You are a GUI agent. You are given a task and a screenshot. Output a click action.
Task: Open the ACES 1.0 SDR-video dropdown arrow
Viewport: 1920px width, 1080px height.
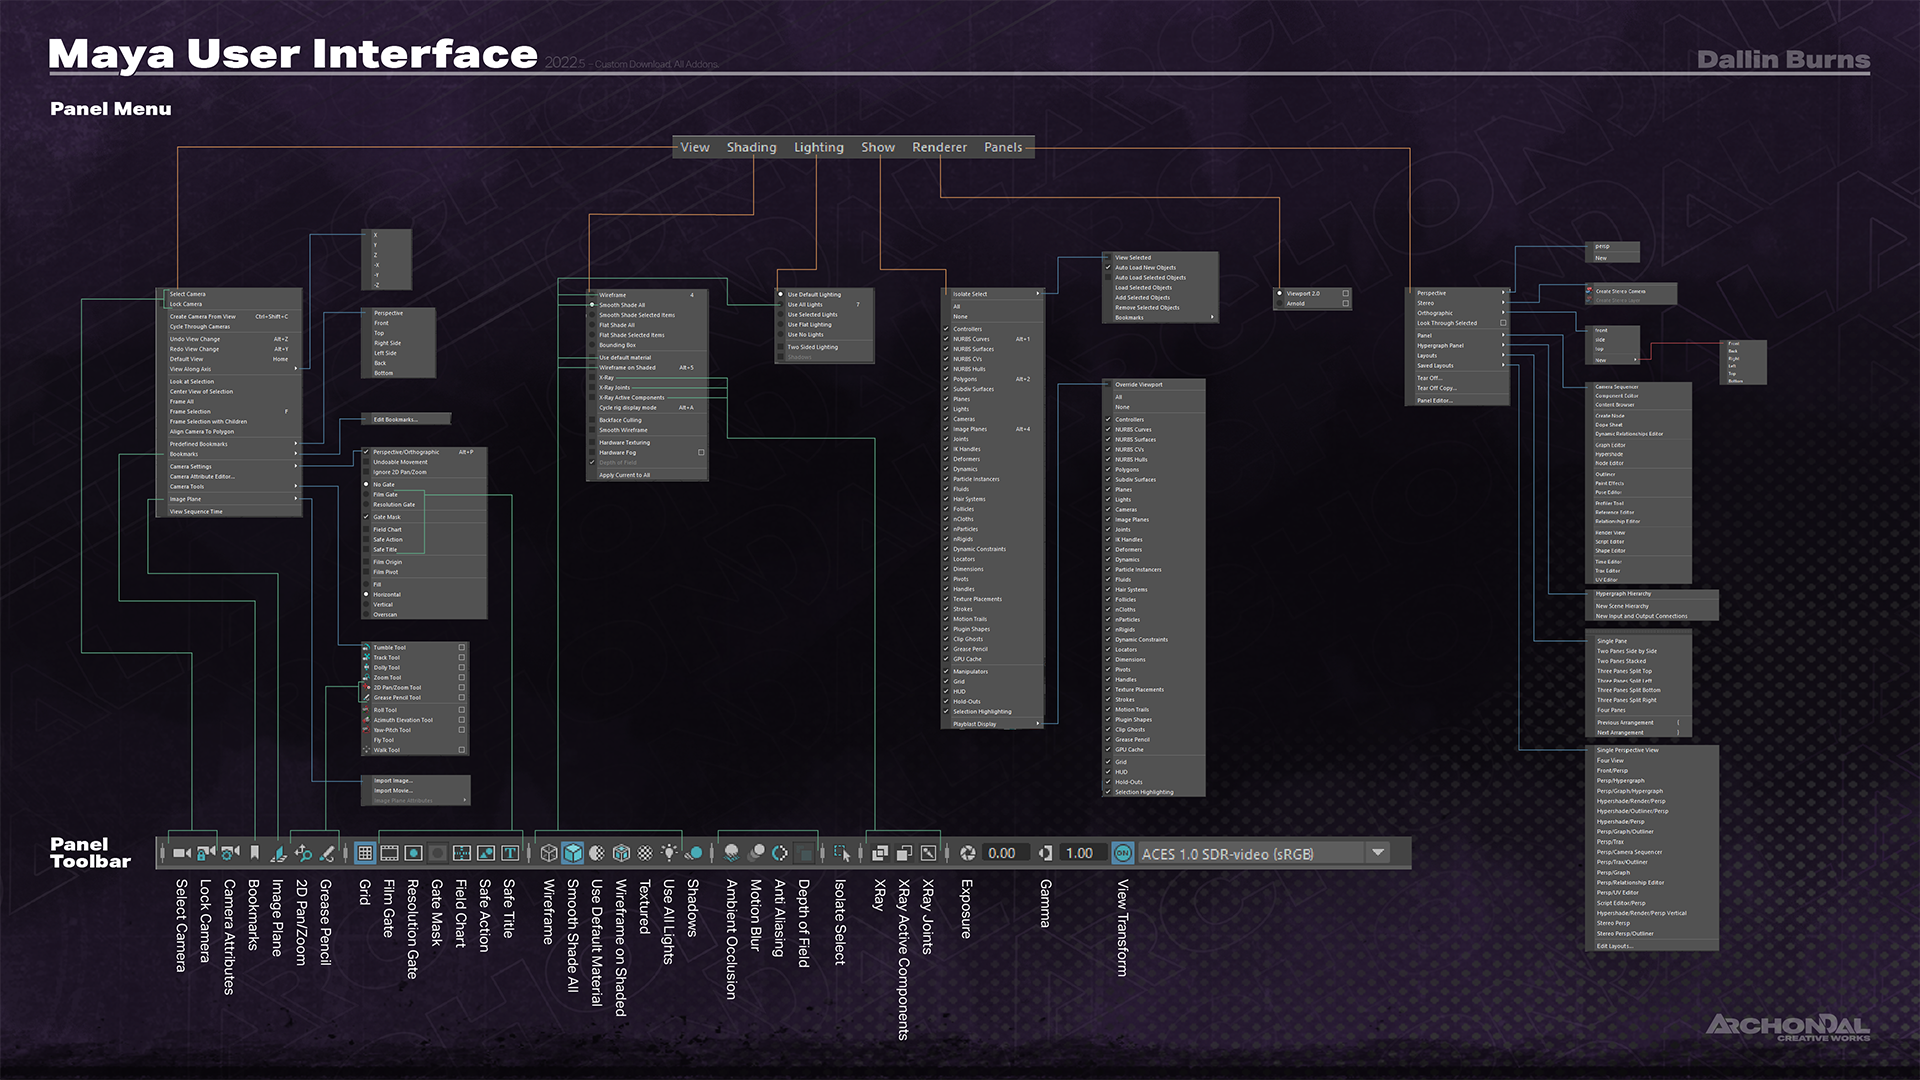[1378, 853]
